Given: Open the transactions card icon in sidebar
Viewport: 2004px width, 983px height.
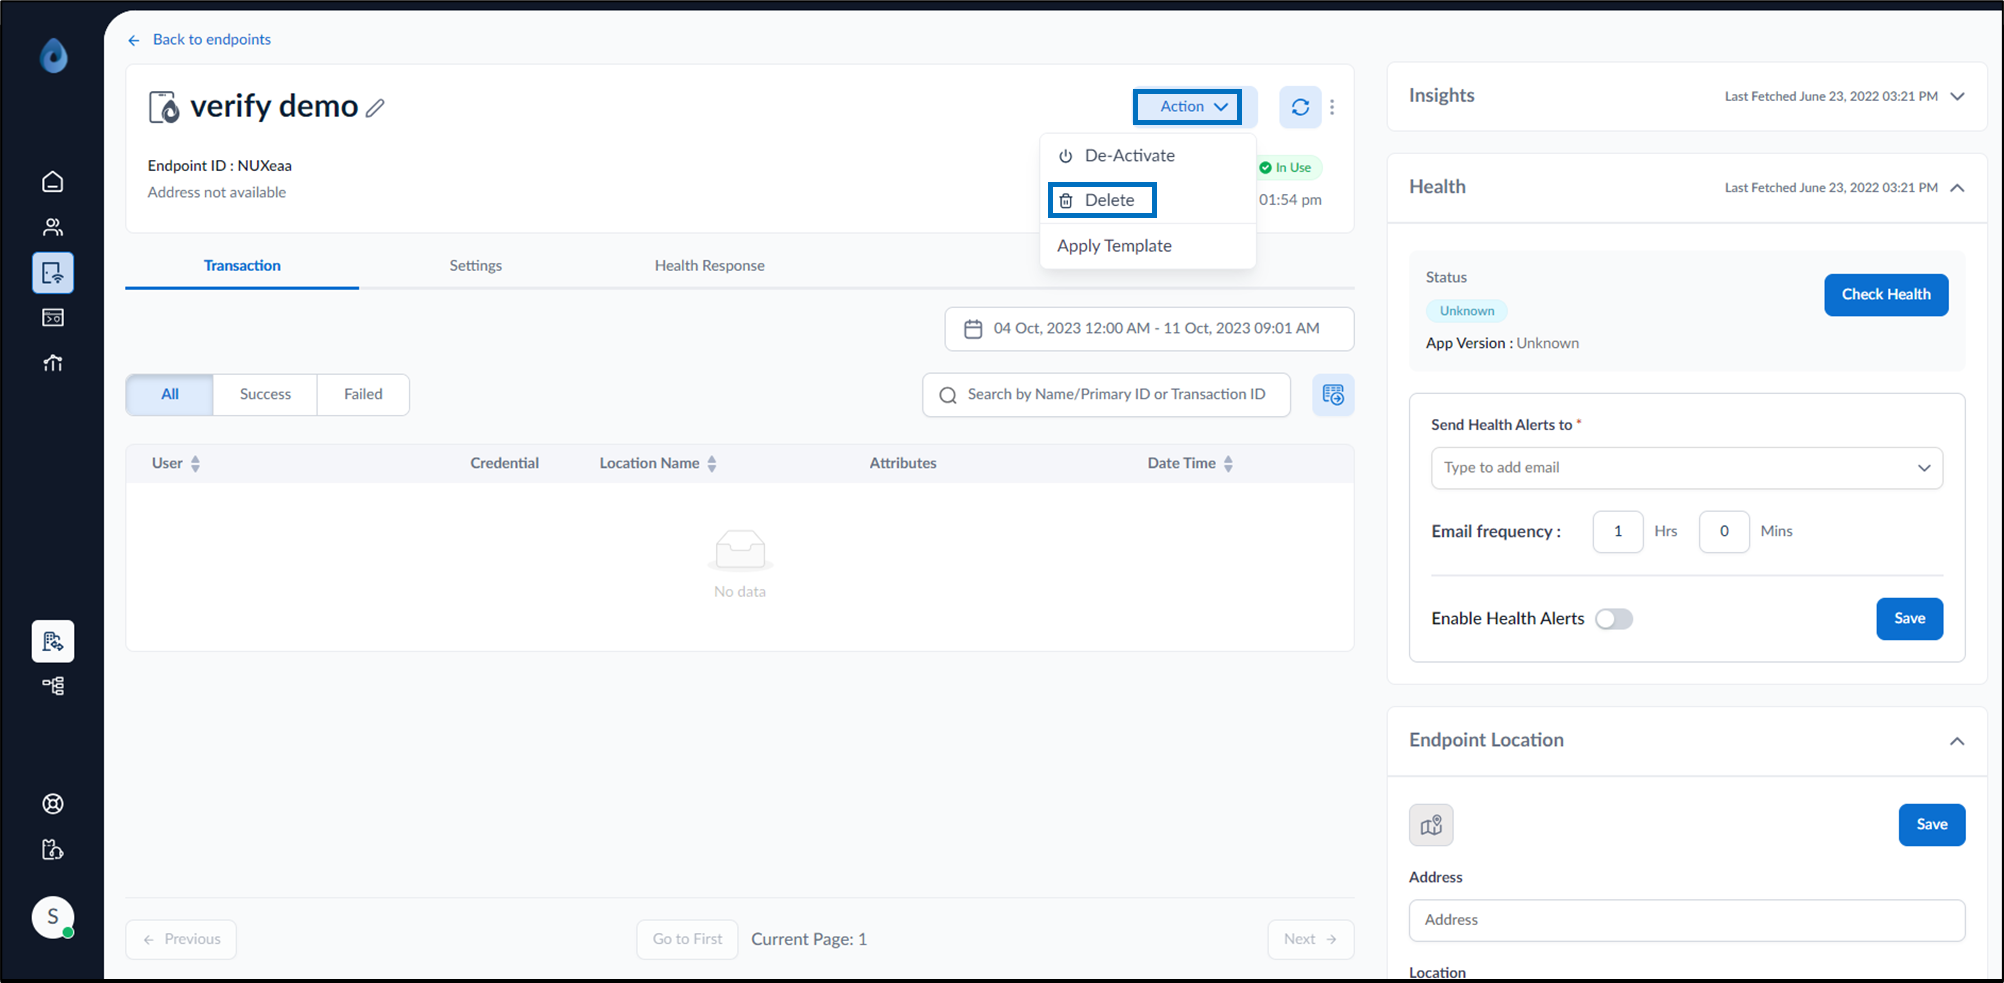Looking at the screenshot, I should (53, 318).
